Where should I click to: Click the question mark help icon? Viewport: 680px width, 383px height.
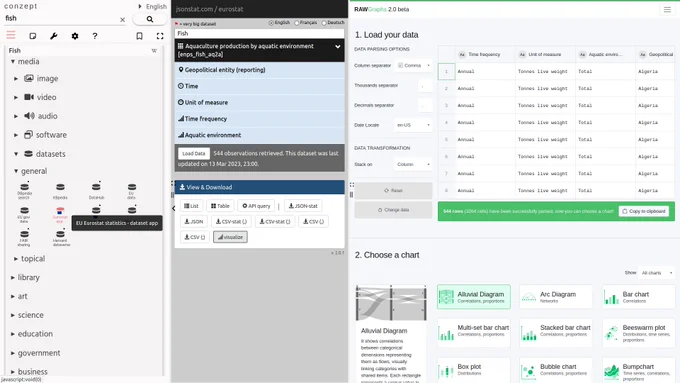pyautogui.click(x=95, y=36)
